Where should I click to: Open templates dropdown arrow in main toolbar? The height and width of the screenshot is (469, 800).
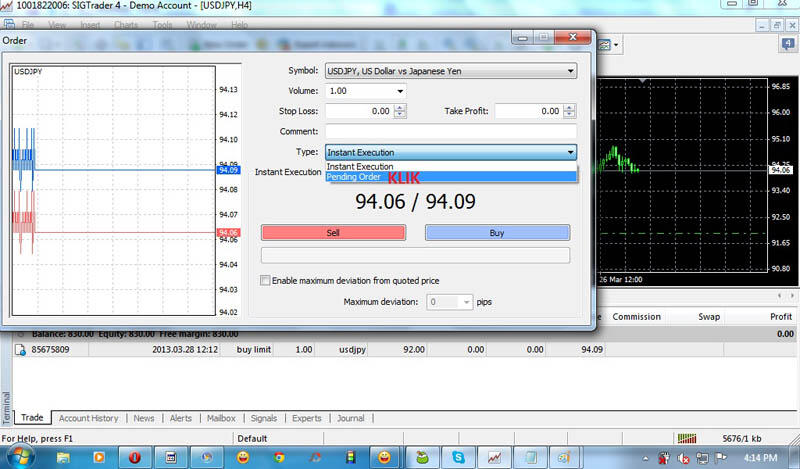point(616,45)
